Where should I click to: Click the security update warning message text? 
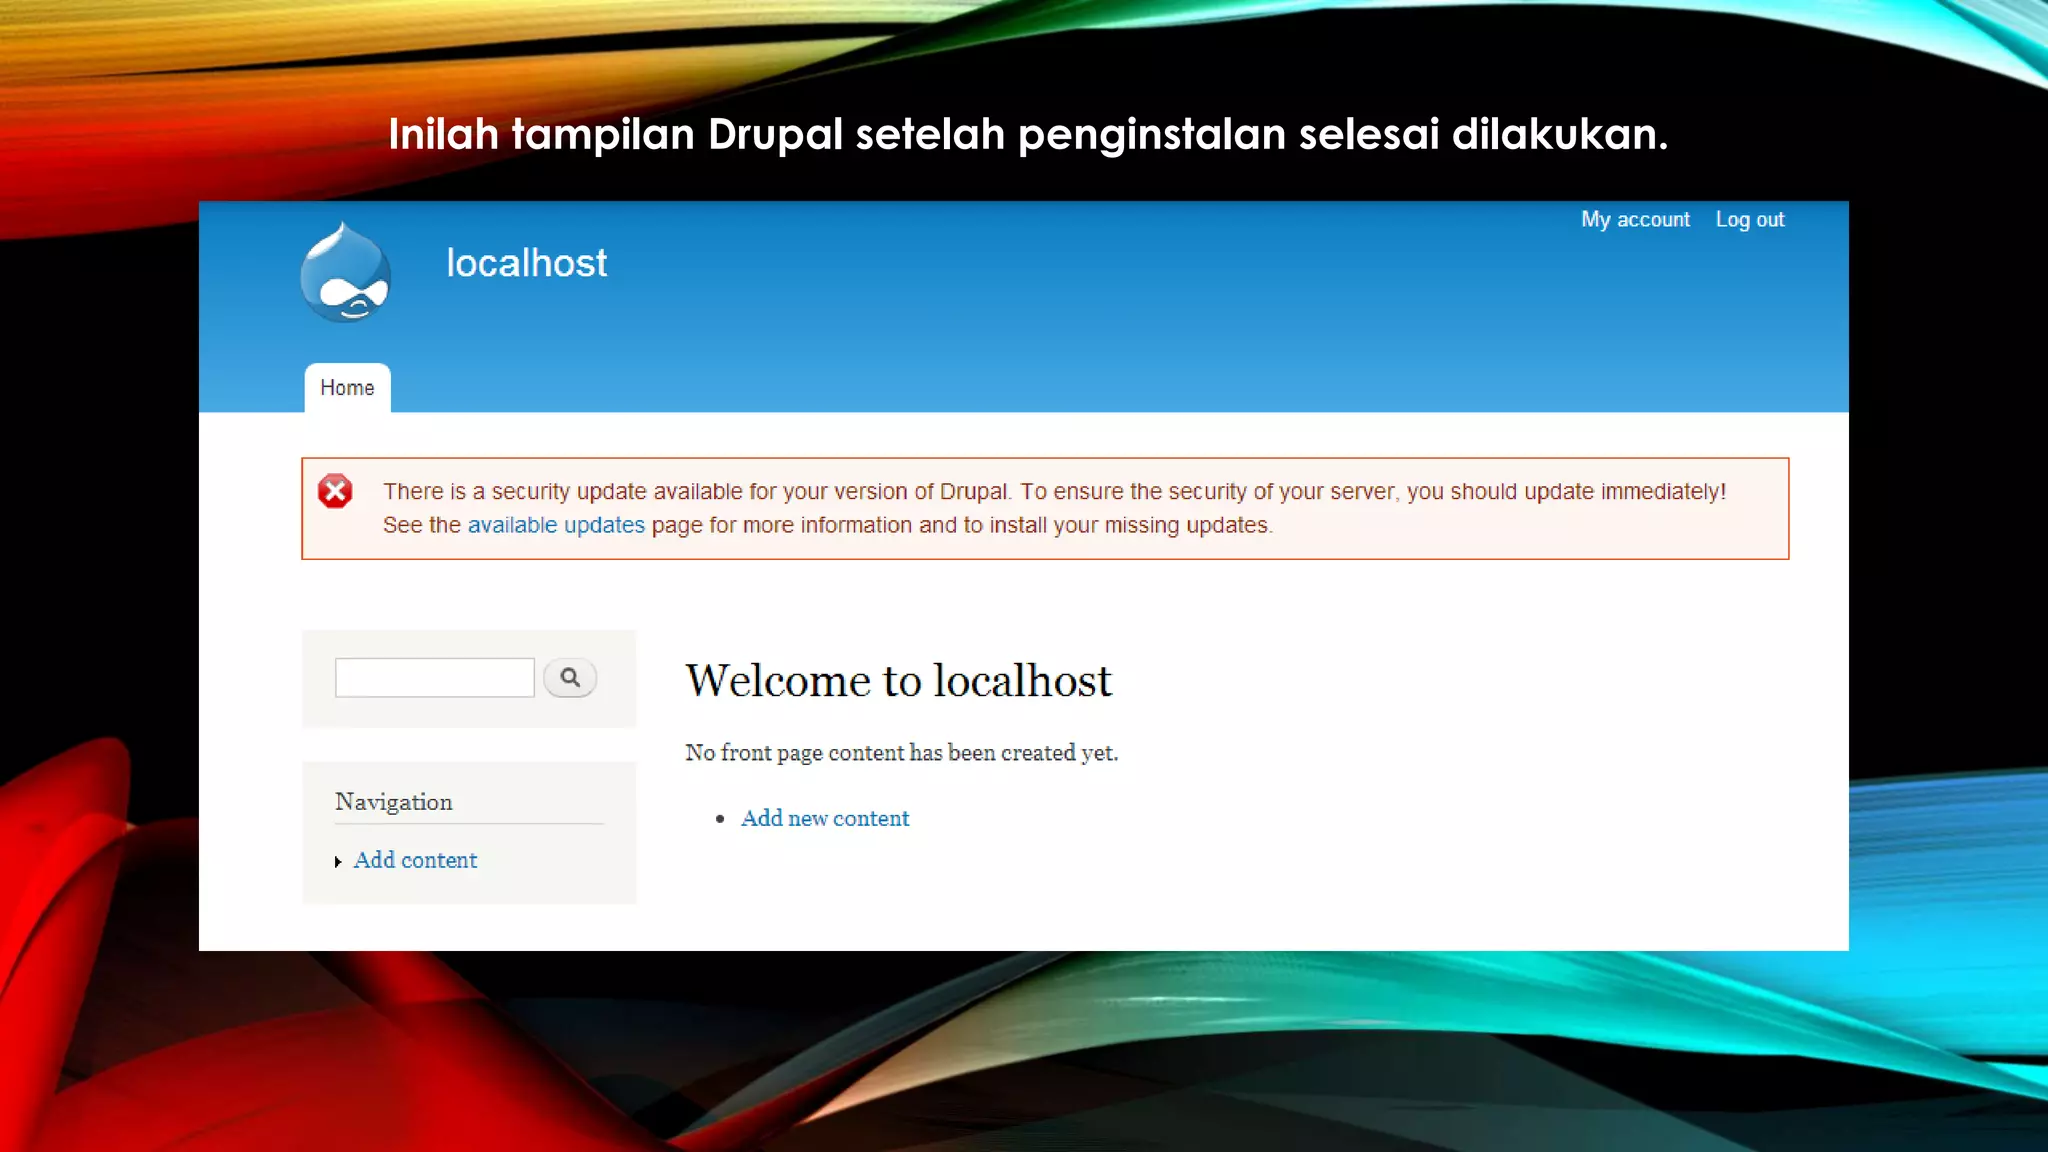coord(1054,508)
